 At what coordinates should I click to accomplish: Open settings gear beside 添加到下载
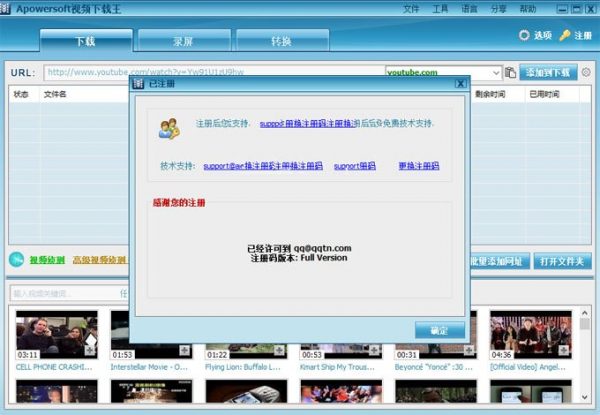pos(586,72)
